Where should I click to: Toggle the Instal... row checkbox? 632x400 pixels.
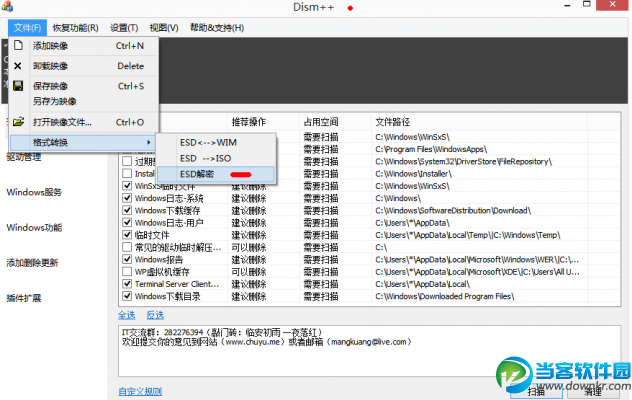pos(127,173)
